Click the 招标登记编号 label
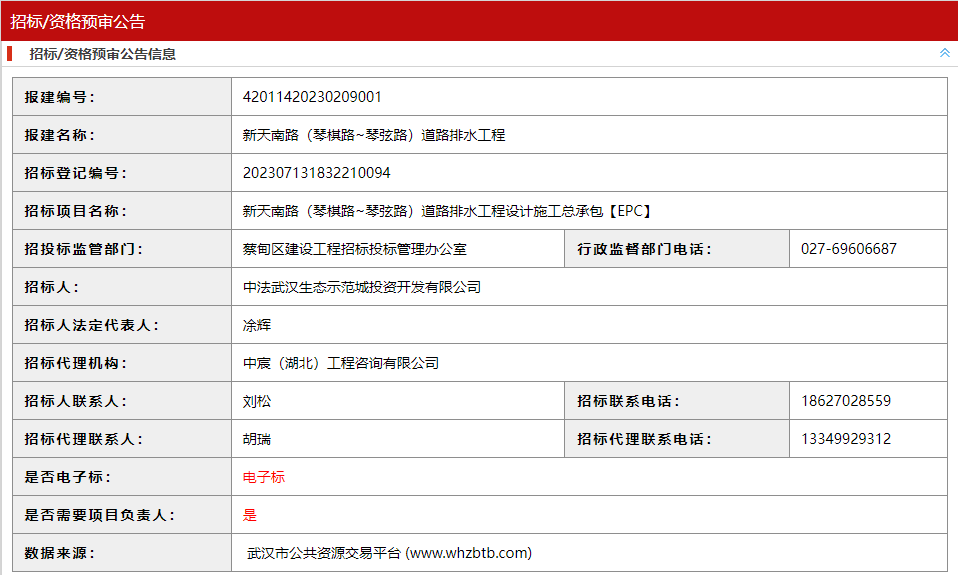Screen dimensions: 958x575 [75, 174]
